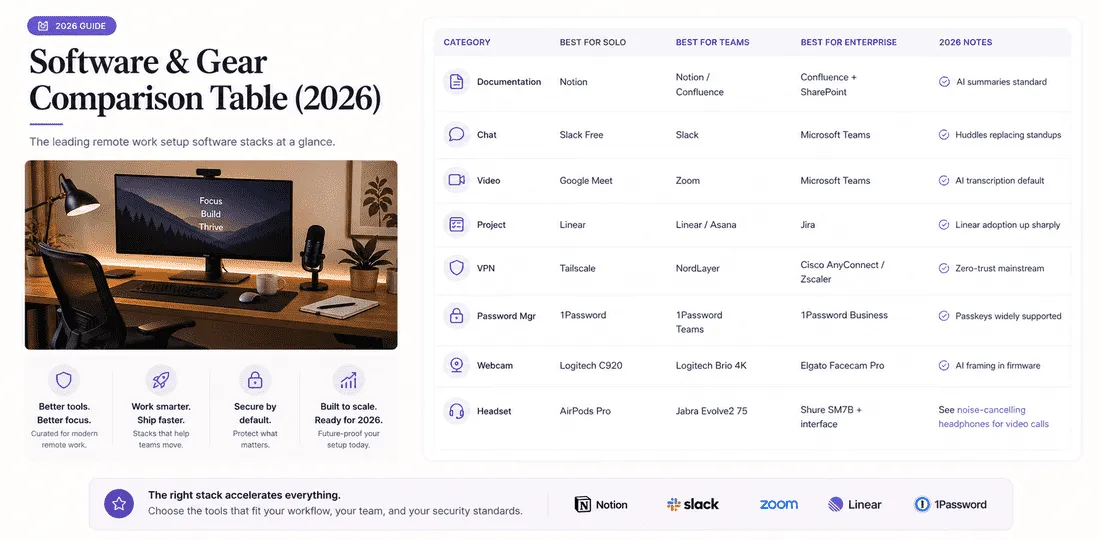Click the Password Mgr lock icon
This screenshot has width=1100, height=540.
coord(457,316)
